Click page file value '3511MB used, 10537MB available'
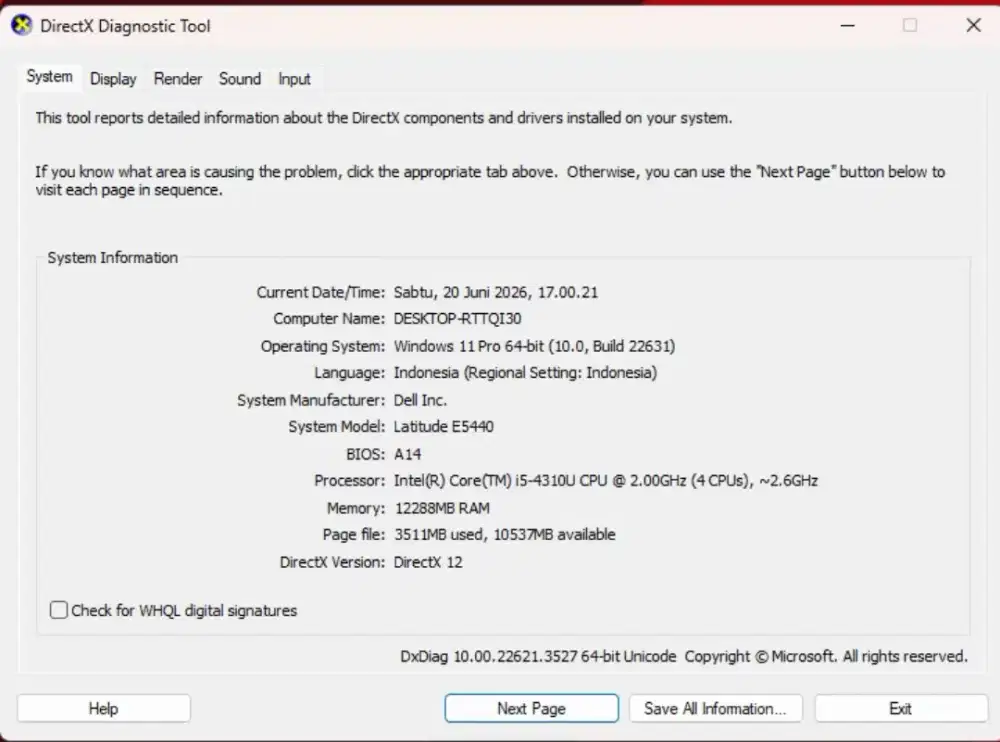1000x742 pixels. click(504, 534)
